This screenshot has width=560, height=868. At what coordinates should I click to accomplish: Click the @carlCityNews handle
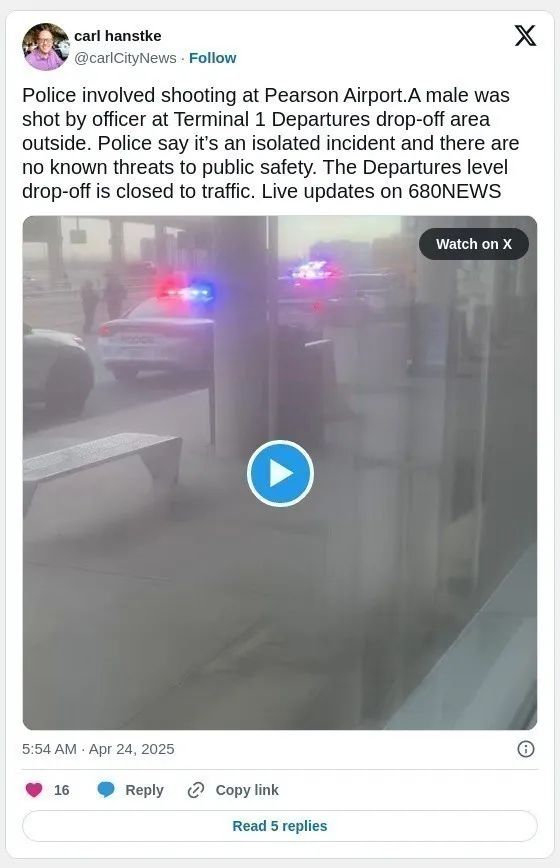pyautogui.click(x=125, y=58)
